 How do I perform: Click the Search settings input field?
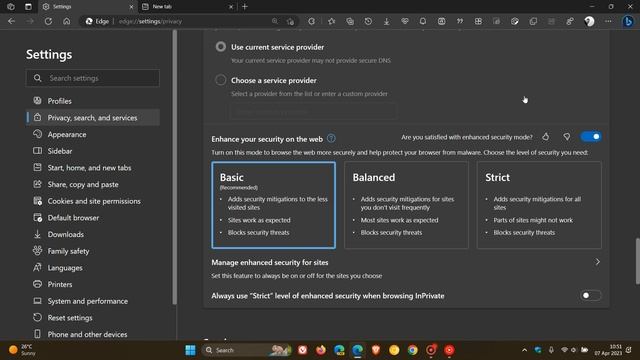(x=93, y=78)
